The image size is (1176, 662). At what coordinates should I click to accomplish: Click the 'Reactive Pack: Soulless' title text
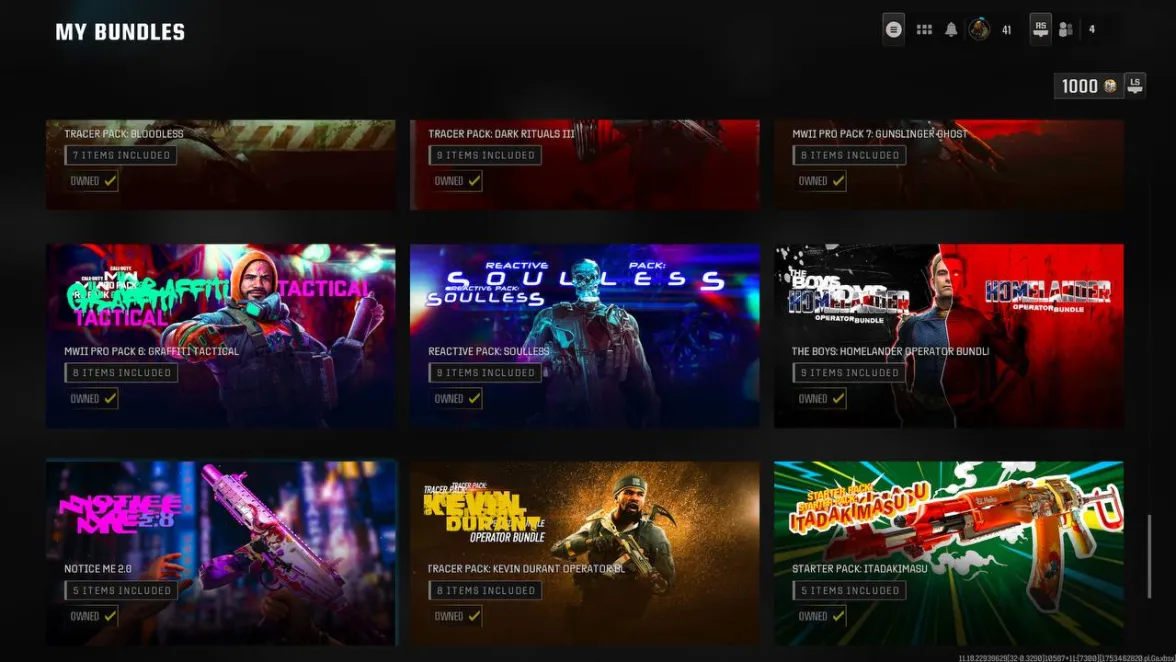[x=488, y=351]
